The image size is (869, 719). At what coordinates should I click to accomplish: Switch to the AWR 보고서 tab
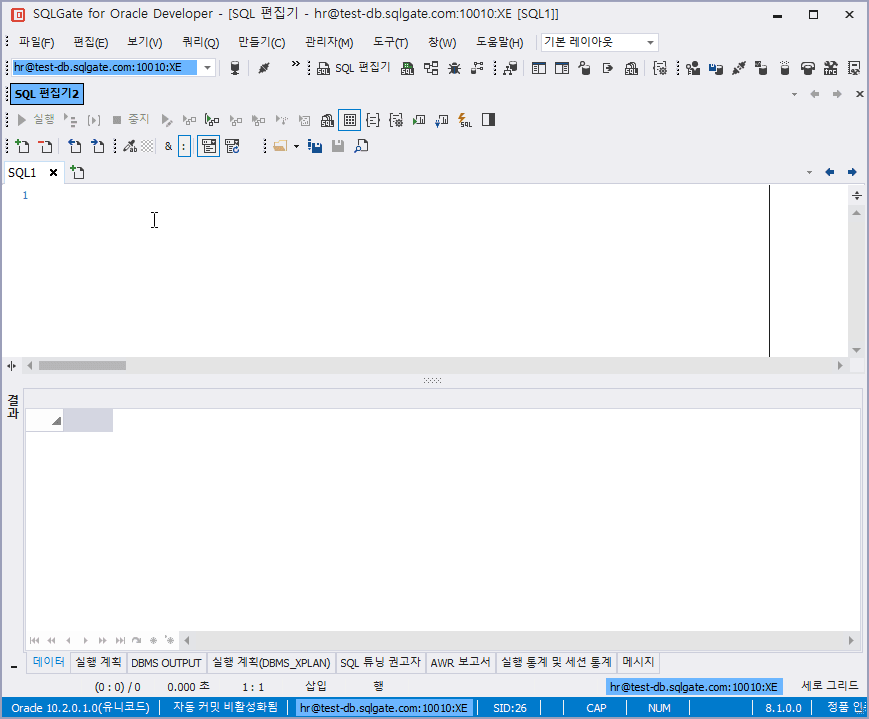pyautogui.click(x=461, y=662)
